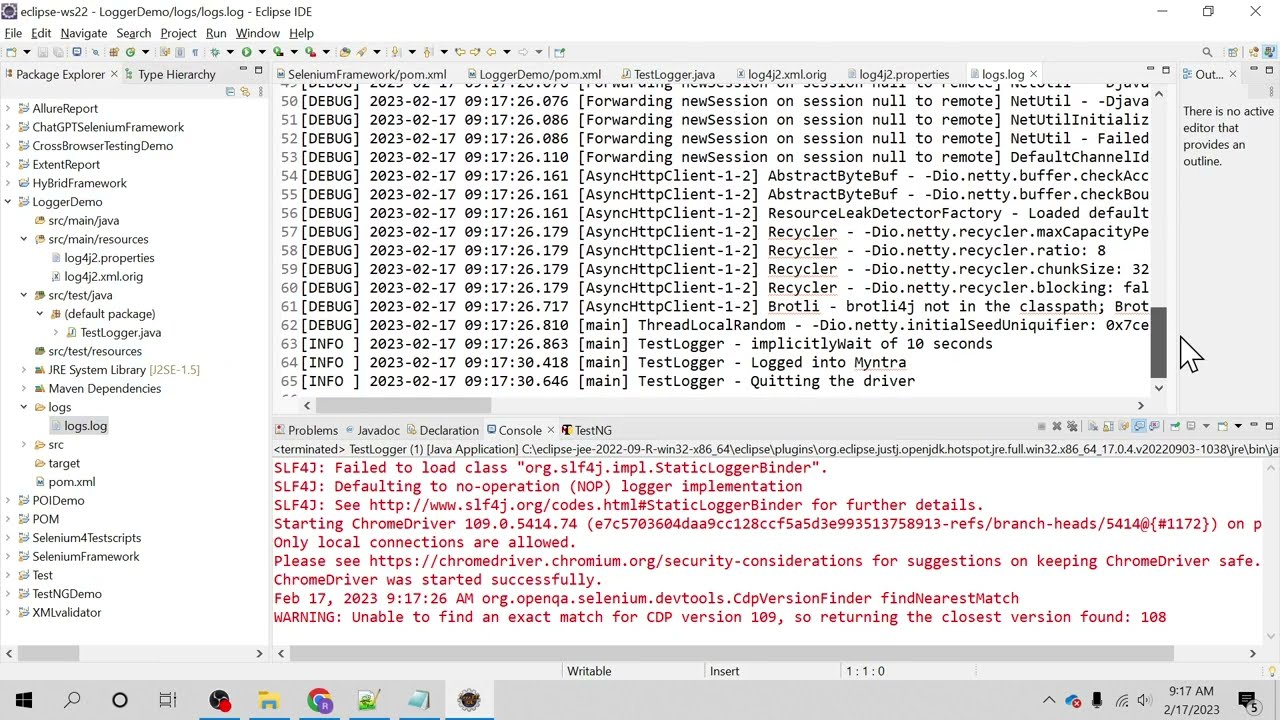Click the New Java Class icon
1280x720 pixels.
pos(130,52)
